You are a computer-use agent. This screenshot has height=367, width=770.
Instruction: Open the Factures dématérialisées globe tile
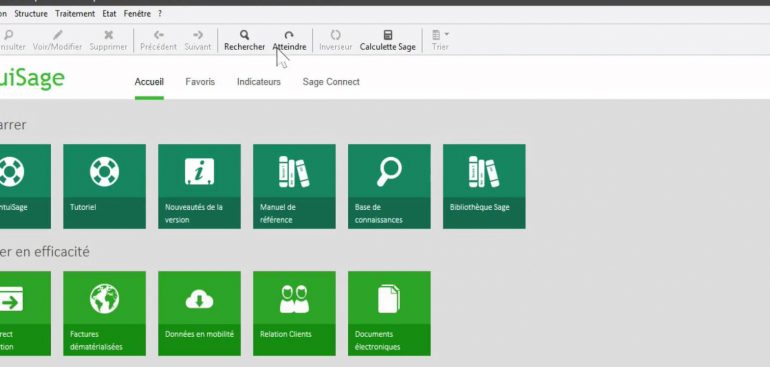(105, 313)
